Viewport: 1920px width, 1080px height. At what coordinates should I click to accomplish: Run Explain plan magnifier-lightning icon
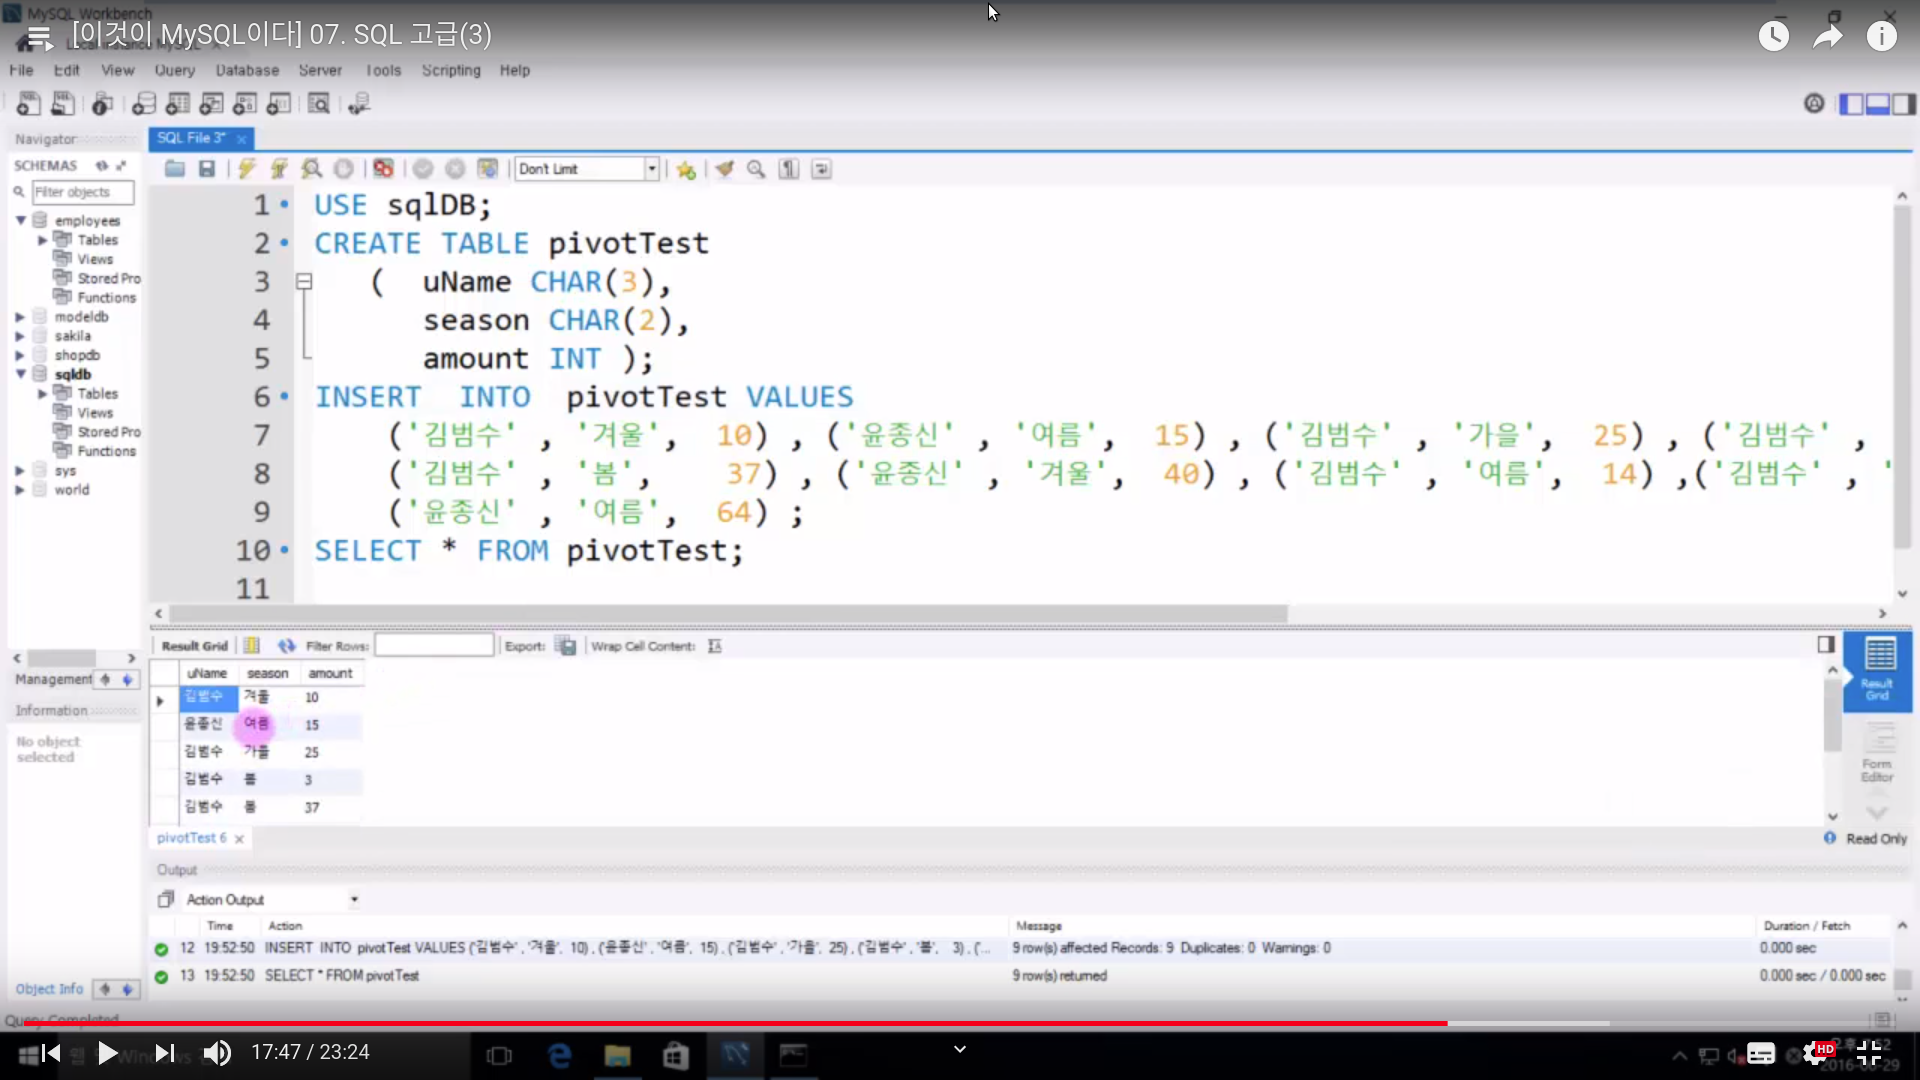(311, 169)
